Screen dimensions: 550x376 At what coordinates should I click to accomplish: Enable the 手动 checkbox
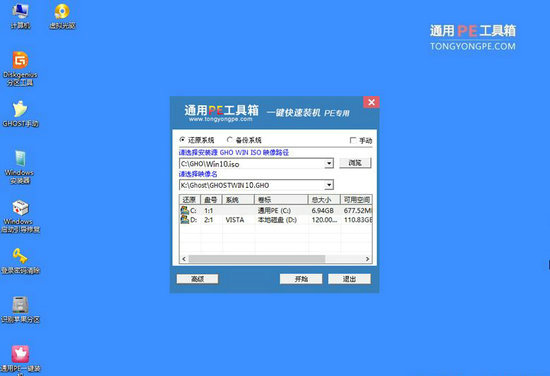[x=353, y=140]
